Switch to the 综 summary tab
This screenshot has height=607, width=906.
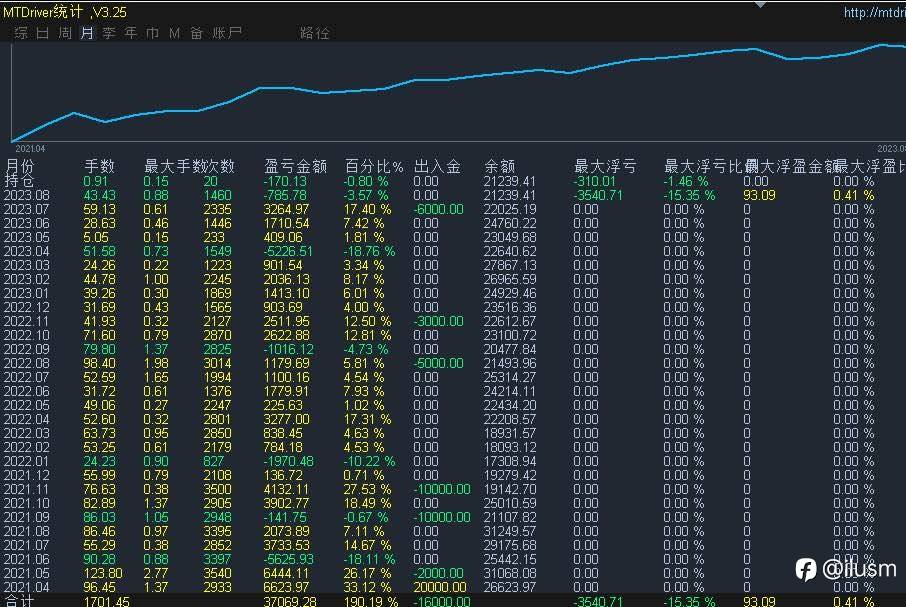pos(21,33)
